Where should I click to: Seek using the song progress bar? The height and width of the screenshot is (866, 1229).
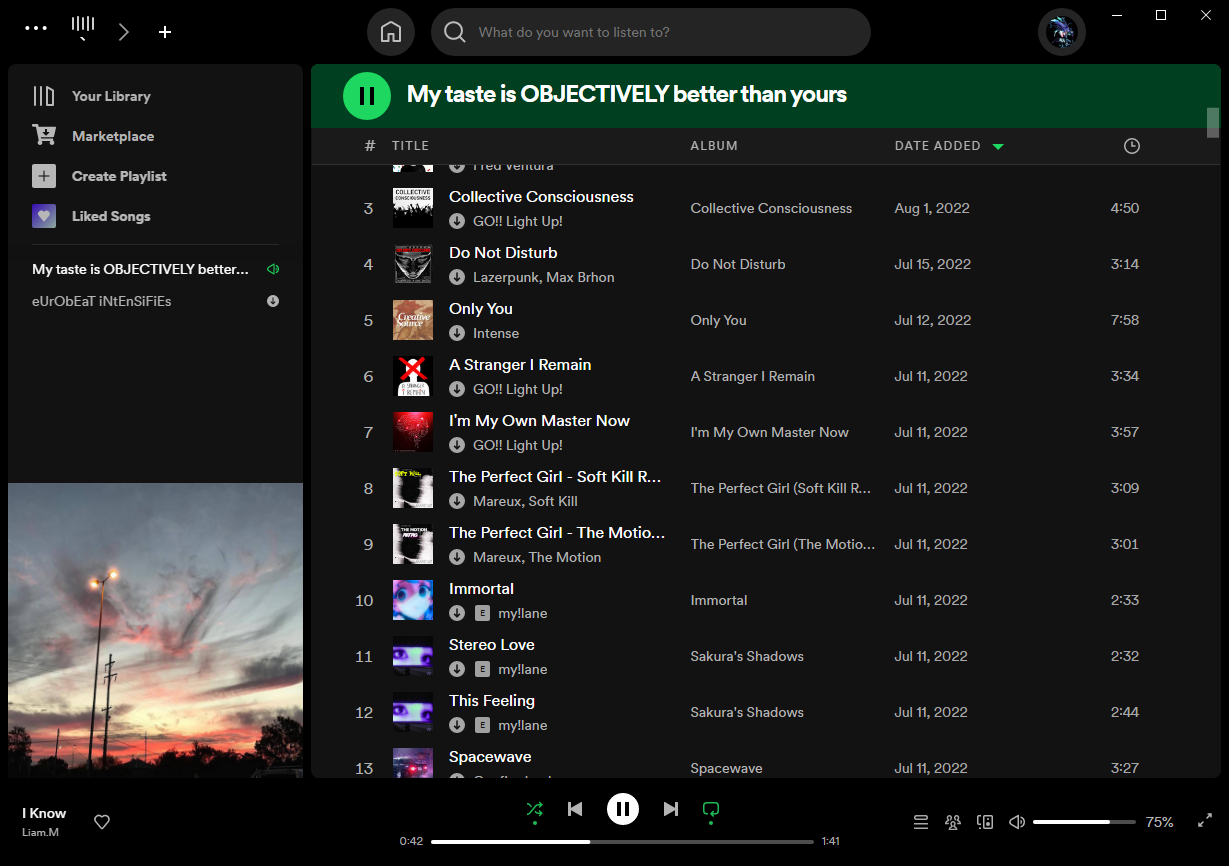click(x=622, y=842)
